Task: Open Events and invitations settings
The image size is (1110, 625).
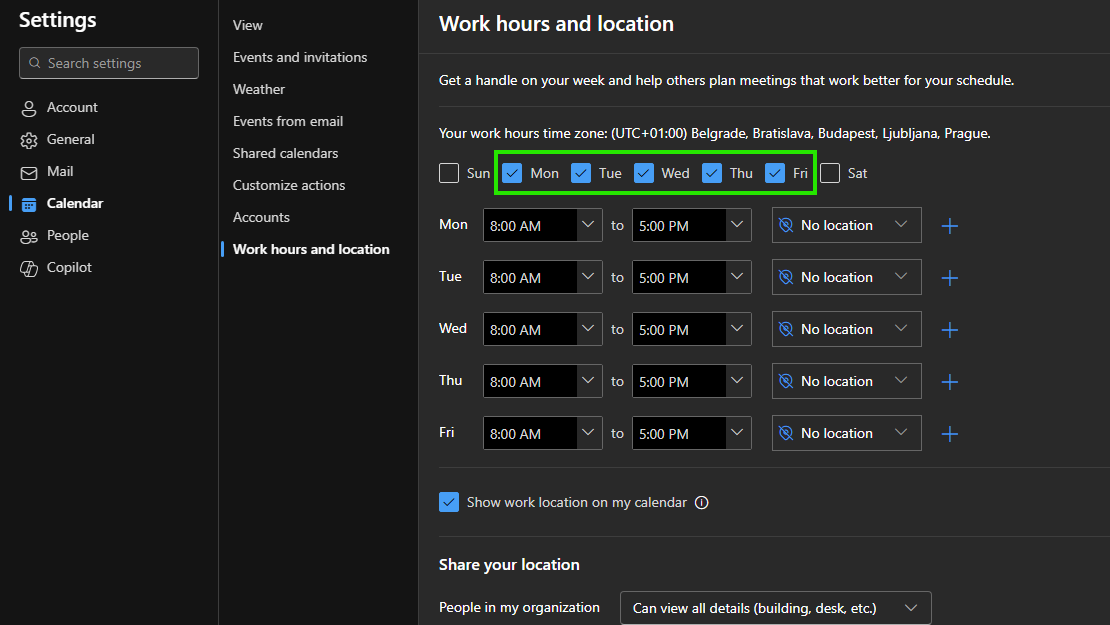Action: 300,57
